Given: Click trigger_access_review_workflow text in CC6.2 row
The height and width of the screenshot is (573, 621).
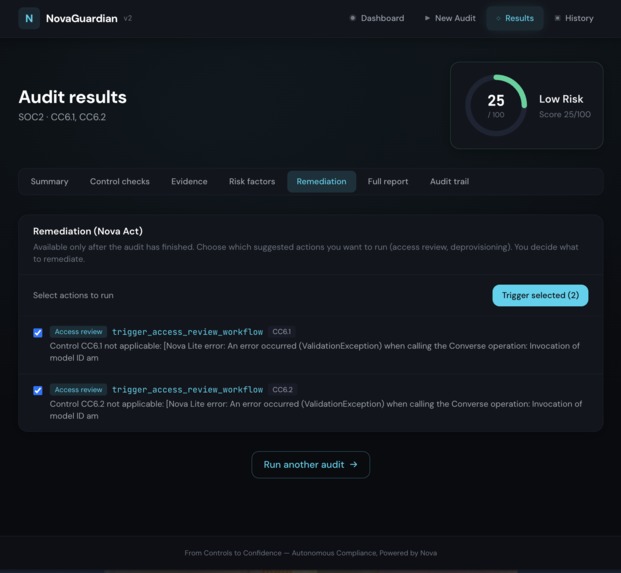Looking at the screenshot, I should (187, 390).
